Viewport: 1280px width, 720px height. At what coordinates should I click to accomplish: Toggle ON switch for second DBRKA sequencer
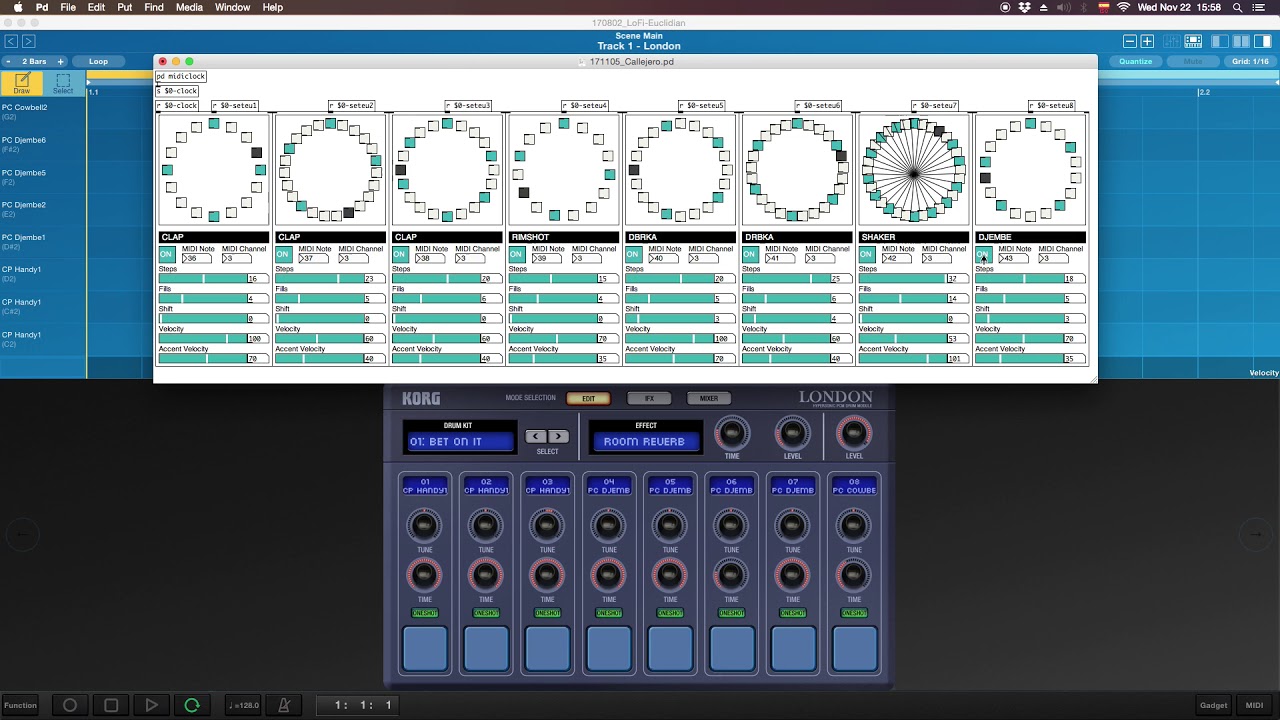(x=750, y=254)
